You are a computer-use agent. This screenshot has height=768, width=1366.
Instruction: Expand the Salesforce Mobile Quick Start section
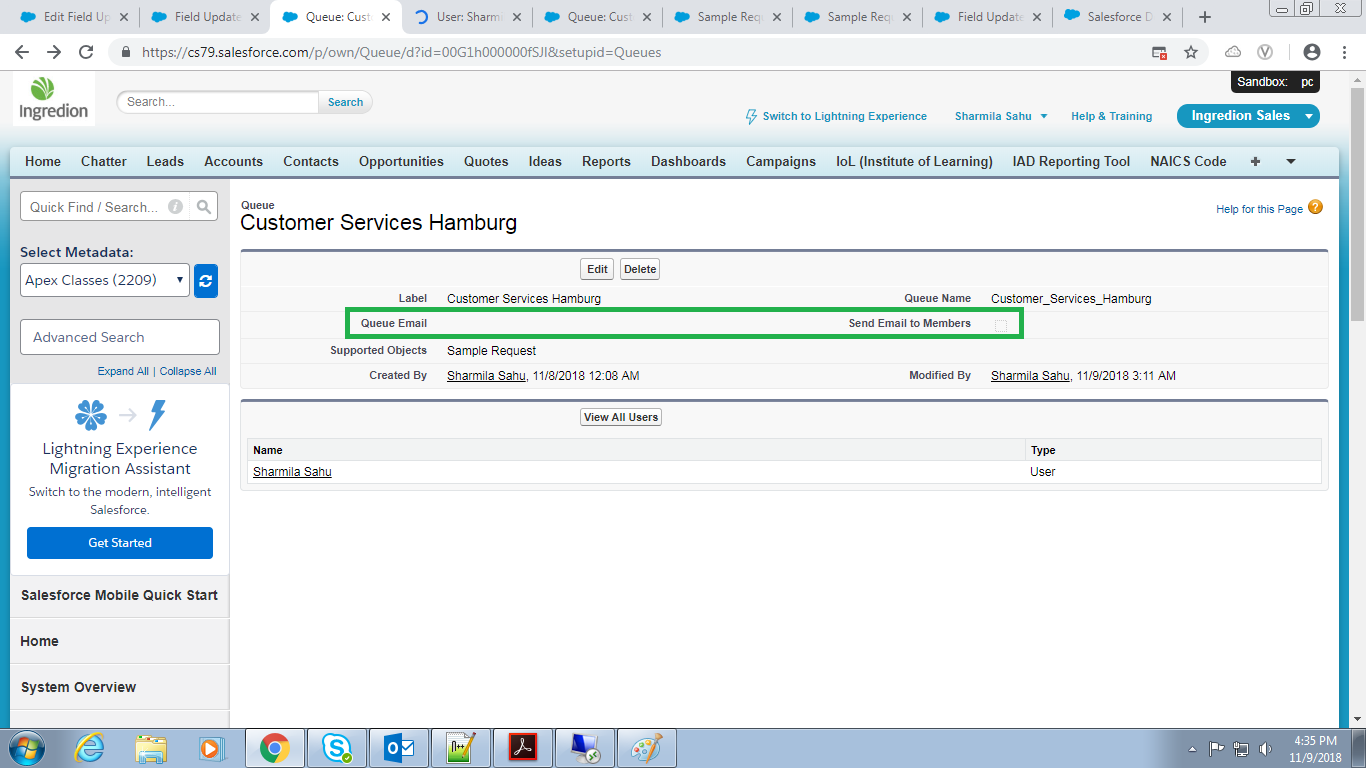coord(120,595)
